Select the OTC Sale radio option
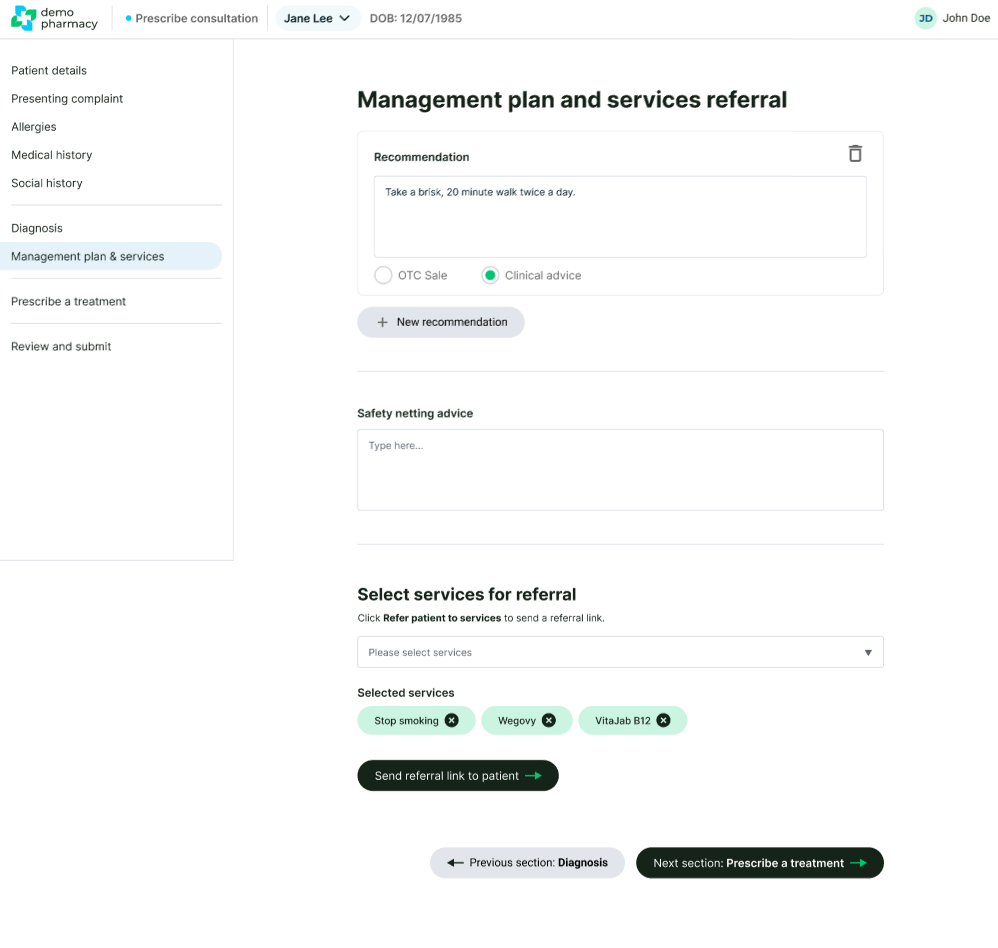Image resolution: width=998 pixels, height=948 pixels. (383, 275)
